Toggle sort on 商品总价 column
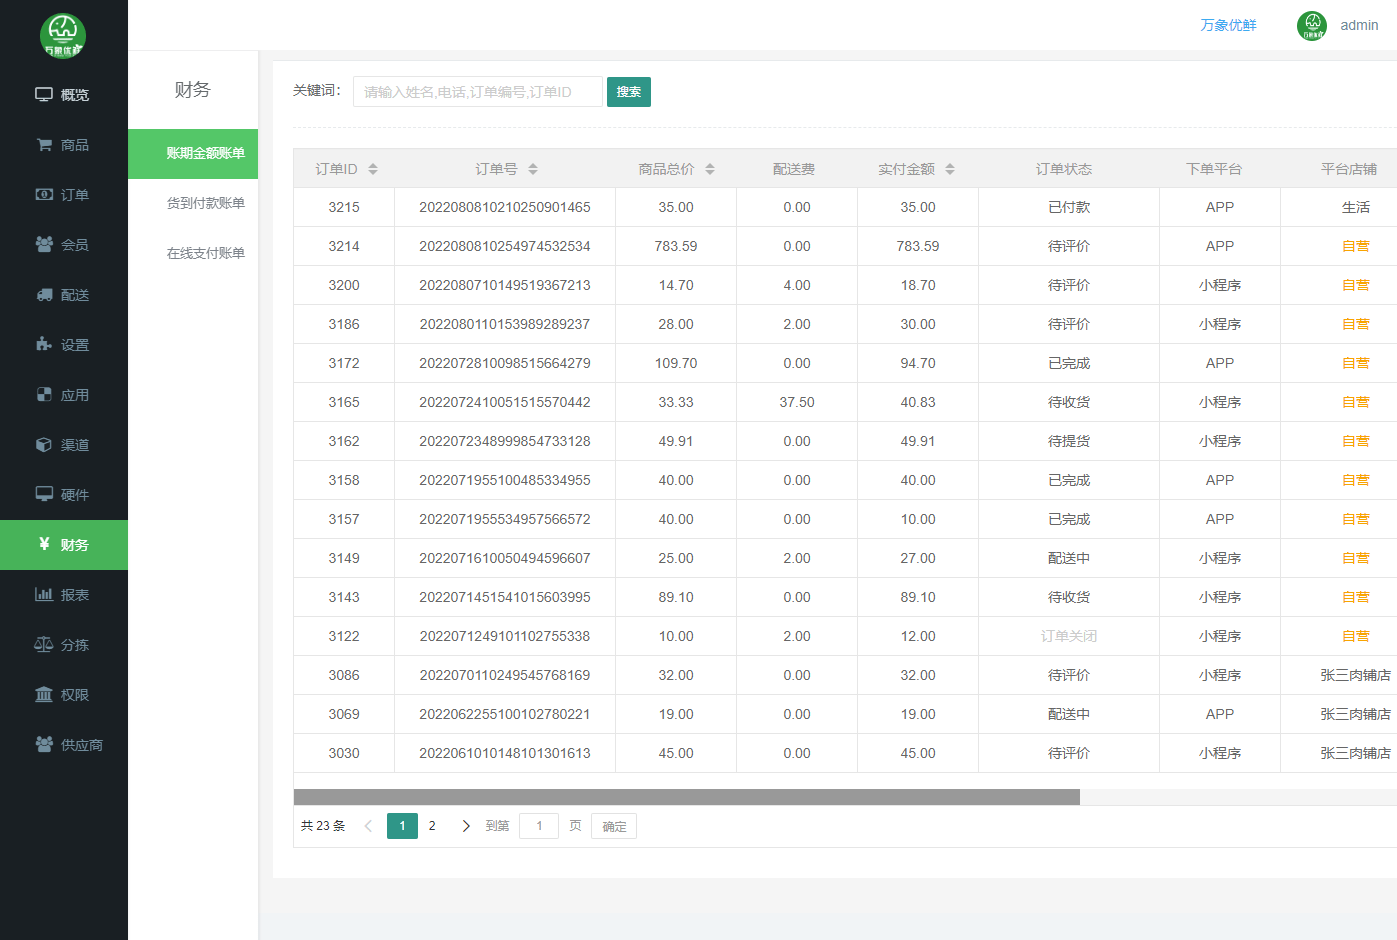The height and width of the screenshot is (940, 1397). (x=710, y=169)
